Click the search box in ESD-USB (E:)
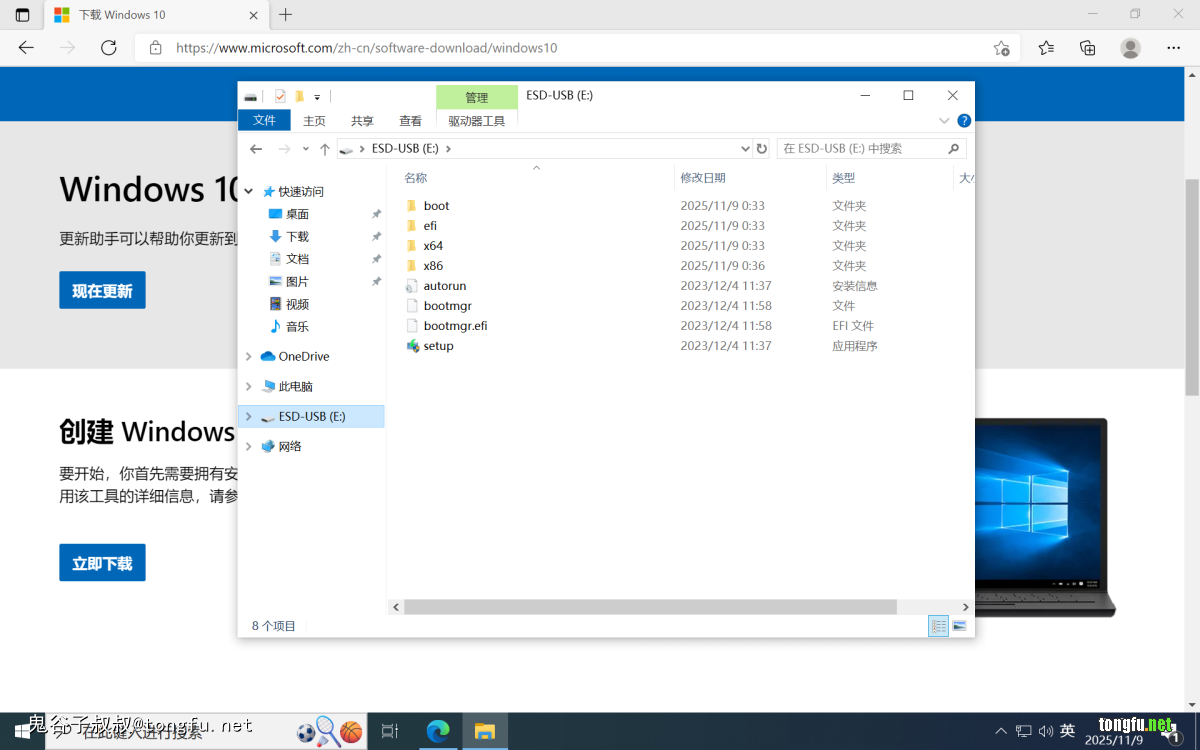This screenshot has height=750, width=1200. click(862, 148)
